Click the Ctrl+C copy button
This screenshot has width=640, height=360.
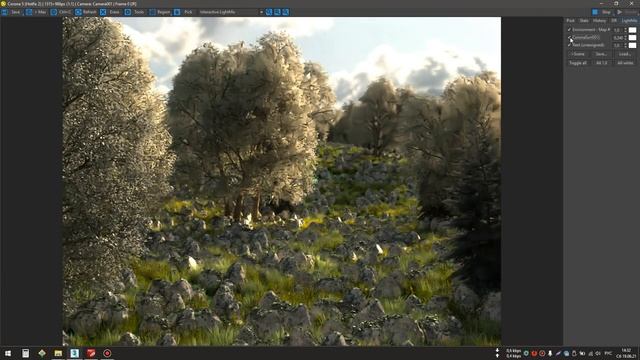[61, 12]
